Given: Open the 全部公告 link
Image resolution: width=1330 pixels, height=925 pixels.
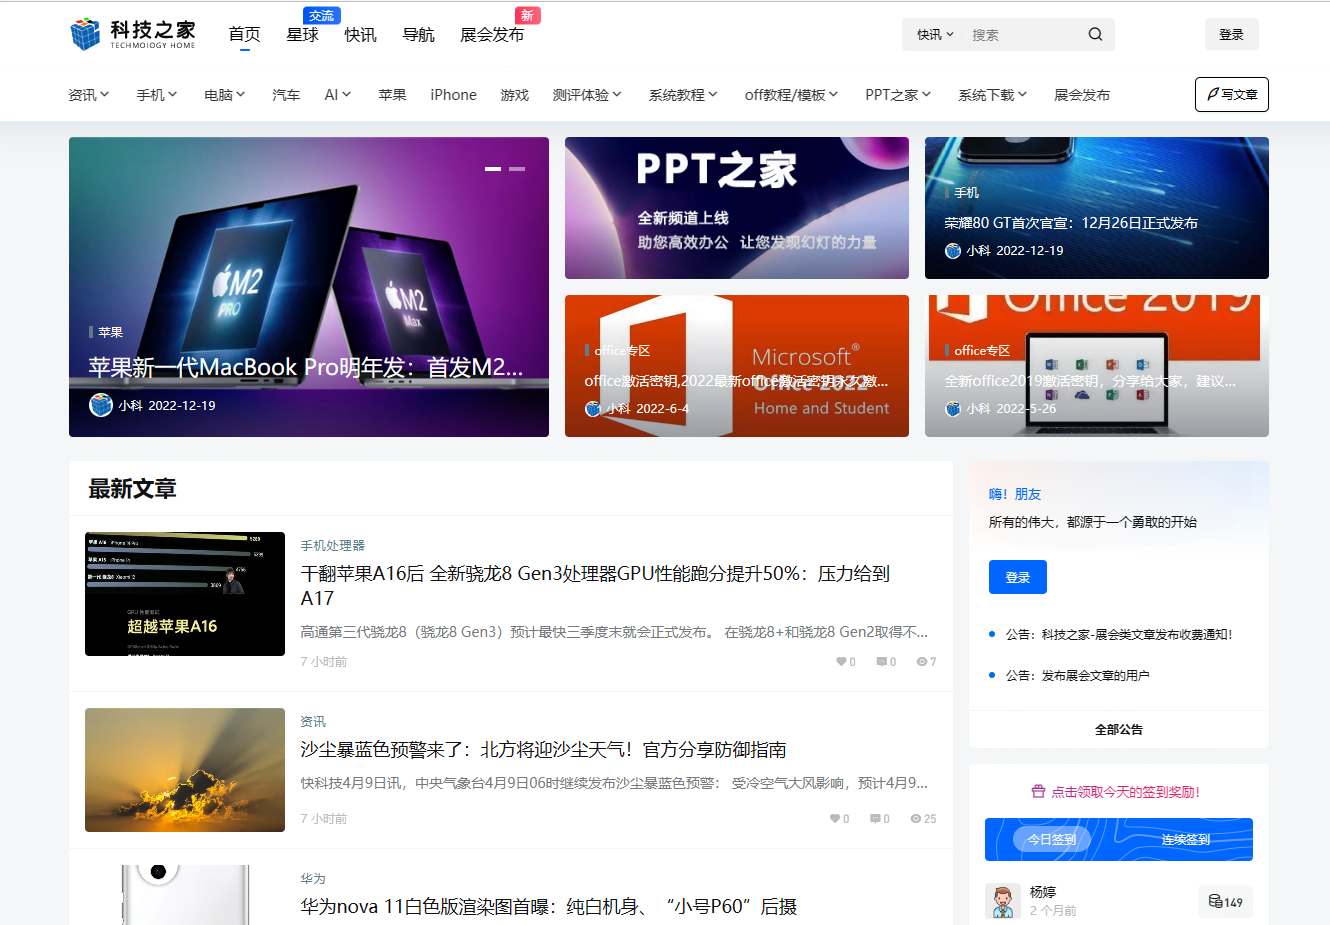Looking at the screenshot, I should 1119,729.
